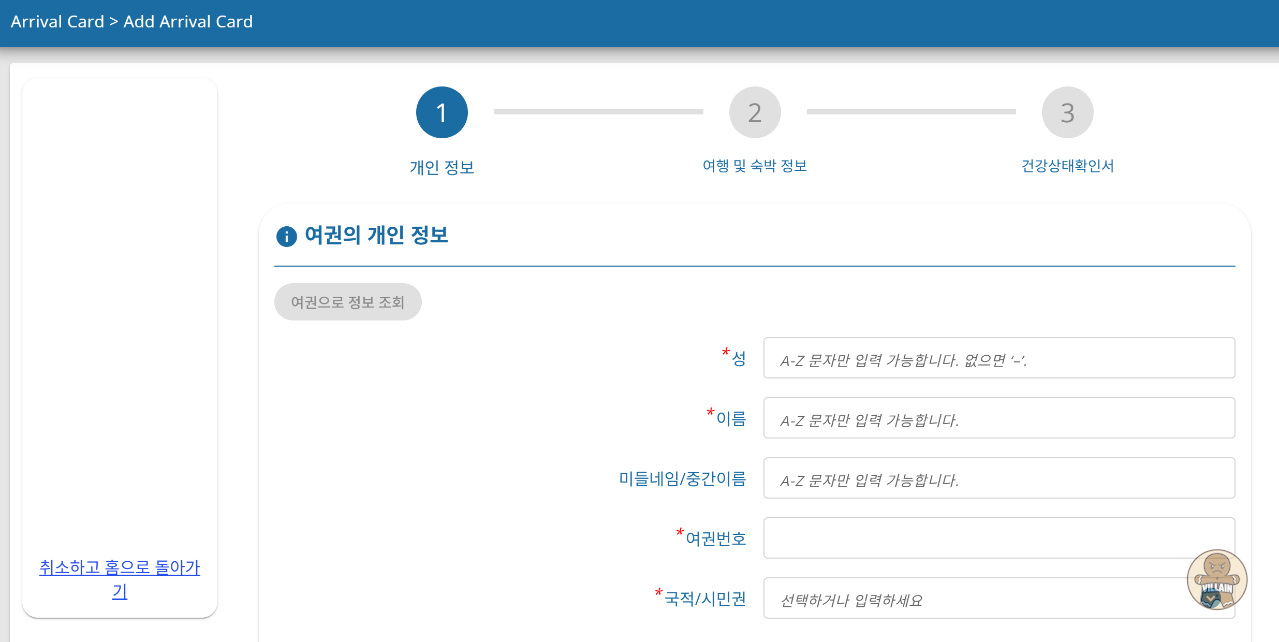Click the Villain mascot avatar icon
Viewport: 1279px width, 642px height.
tap(1217, 580)
